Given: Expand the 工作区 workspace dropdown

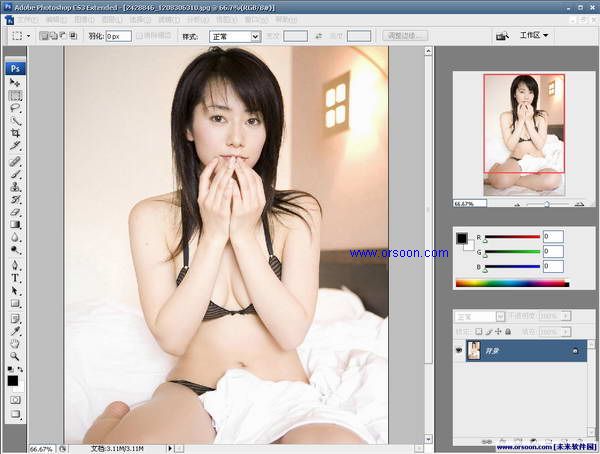Looking at the screenshot, I should coord(535,35).
